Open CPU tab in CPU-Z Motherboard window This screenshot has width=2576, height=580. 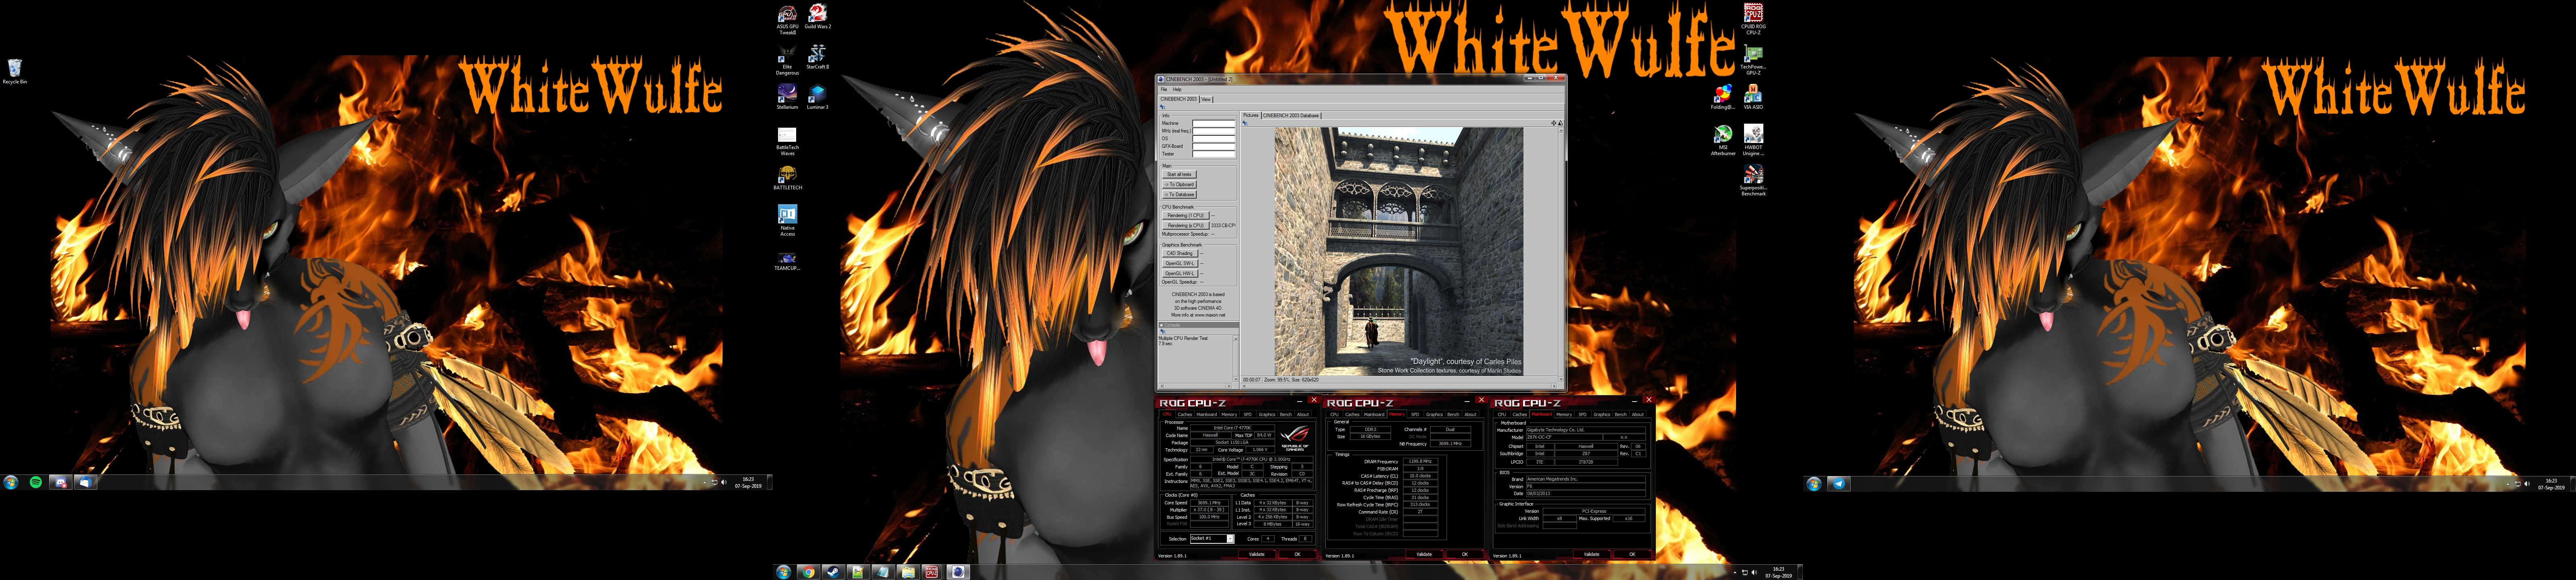1502,415
